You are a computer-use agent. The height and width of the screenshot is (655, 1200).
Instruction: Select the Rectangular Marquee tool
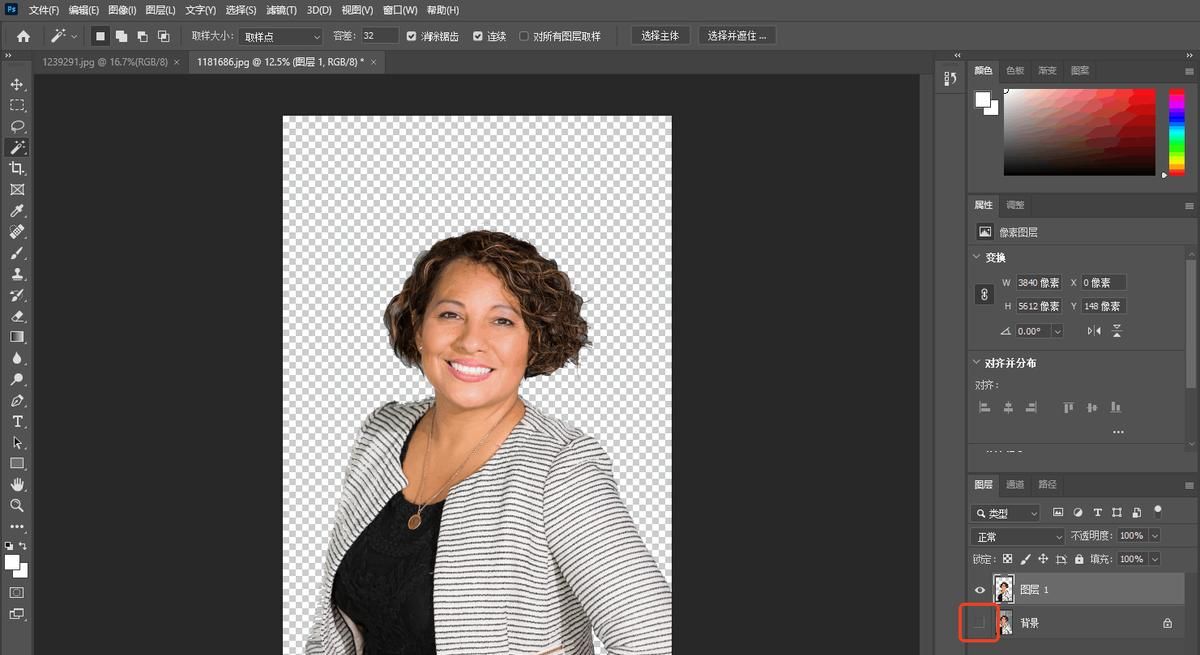click(17, 105)
